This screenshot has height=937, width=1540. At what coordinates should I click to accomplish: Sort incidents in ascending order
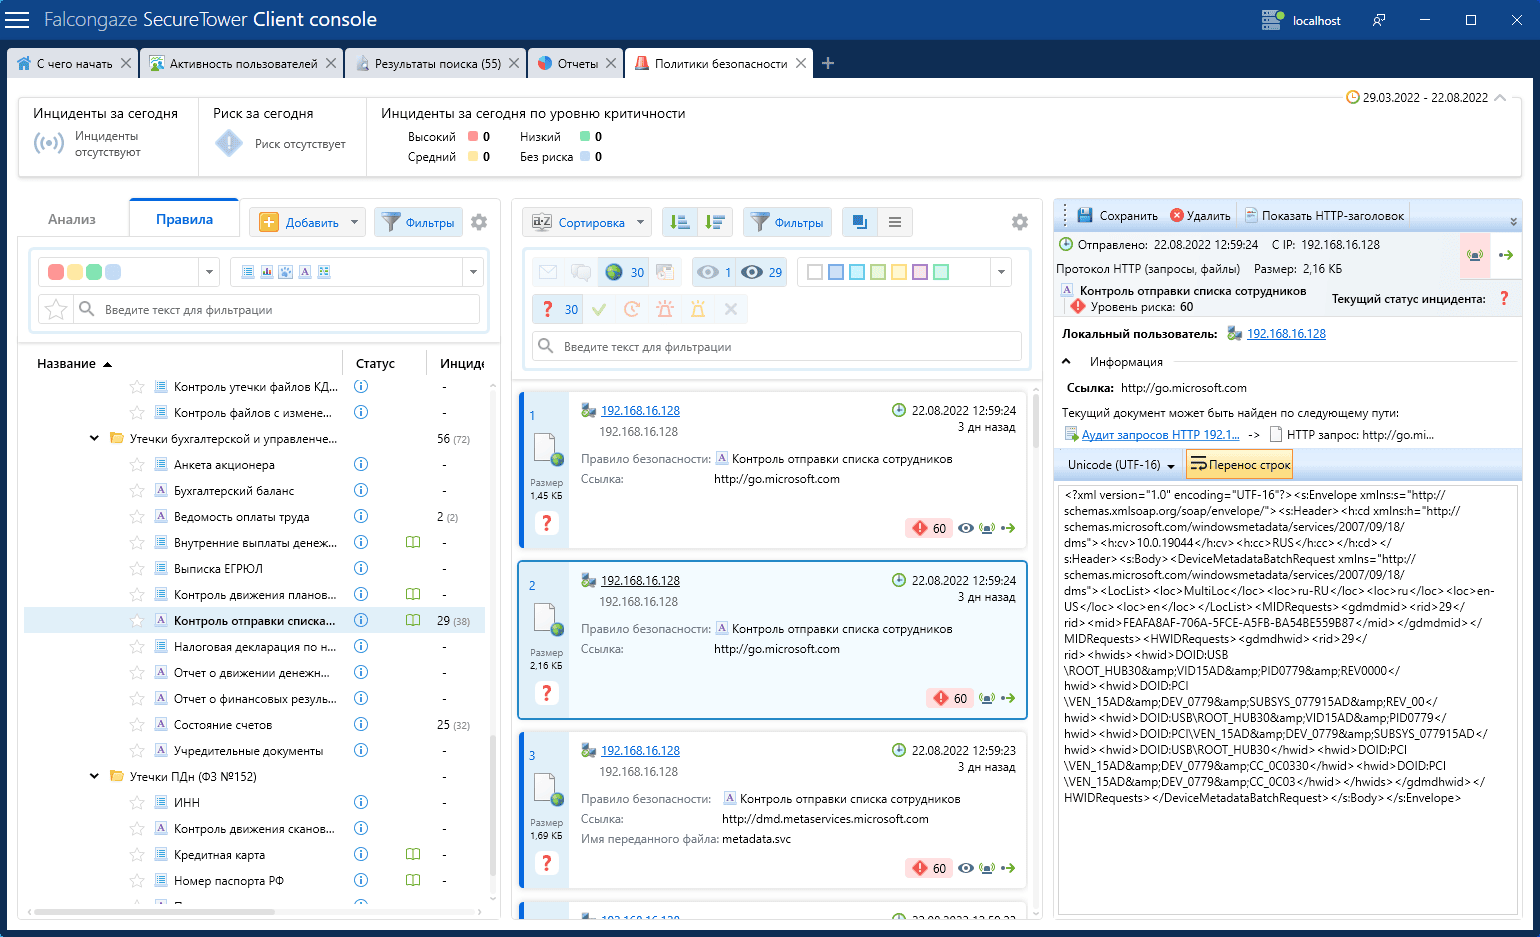pyautogui.click(x=680, y=222)
